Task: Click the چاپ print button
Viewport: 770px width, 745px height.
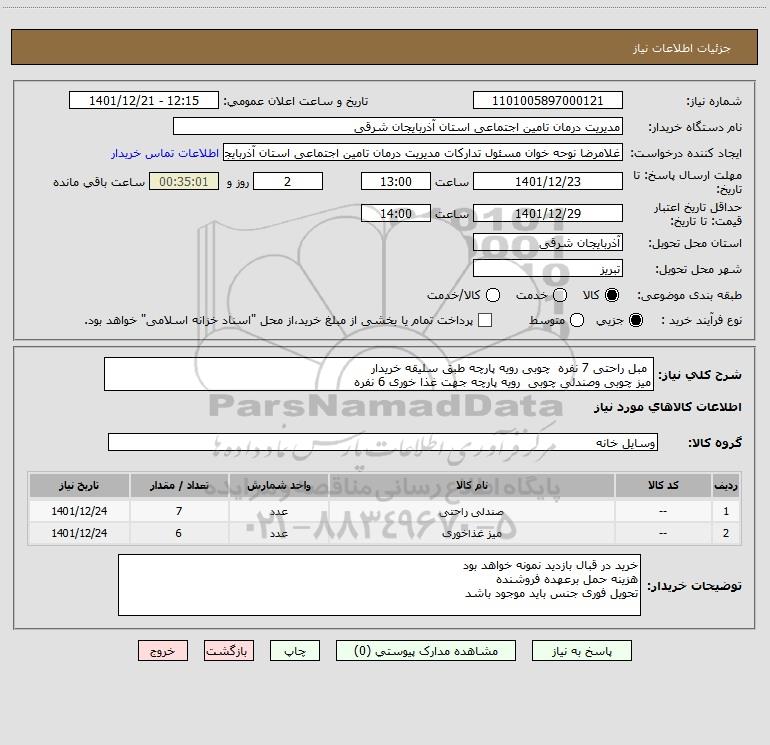Action: [295, 651]
